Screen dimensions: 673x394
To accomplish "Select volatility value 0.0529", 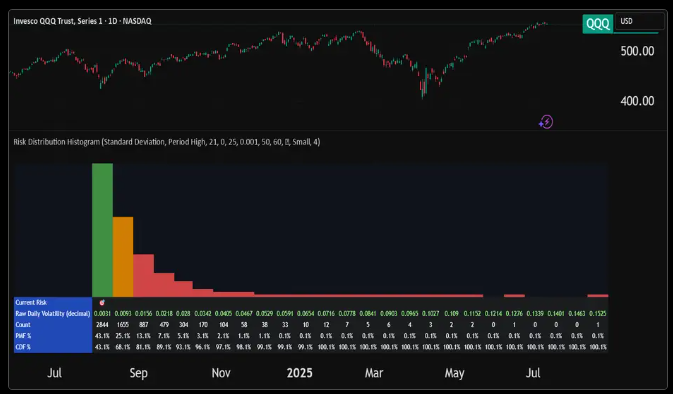I will pyautogui.click(x=264, y=314).
